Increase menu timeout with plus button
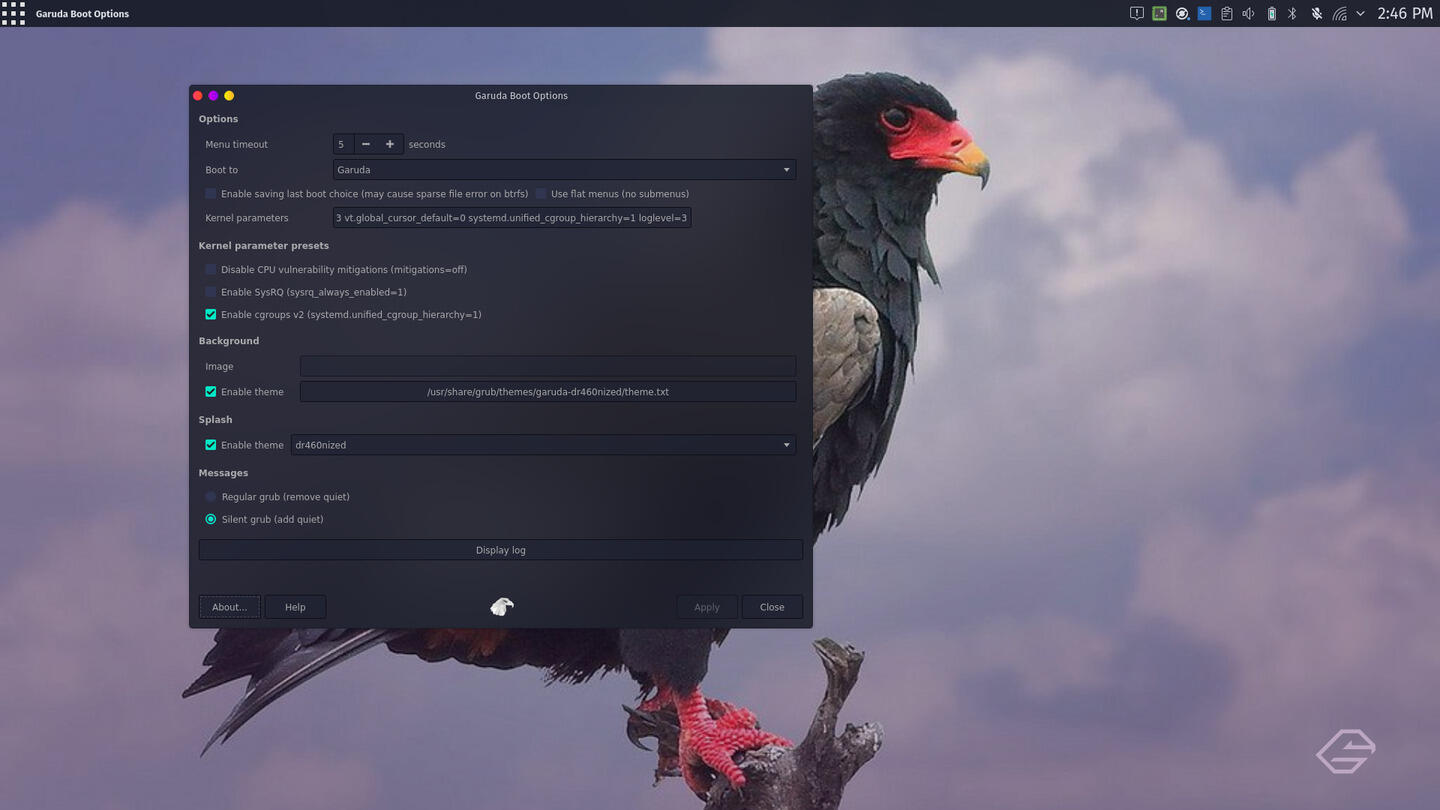This screenshot has height=810, width=1440. click(390, 144)
